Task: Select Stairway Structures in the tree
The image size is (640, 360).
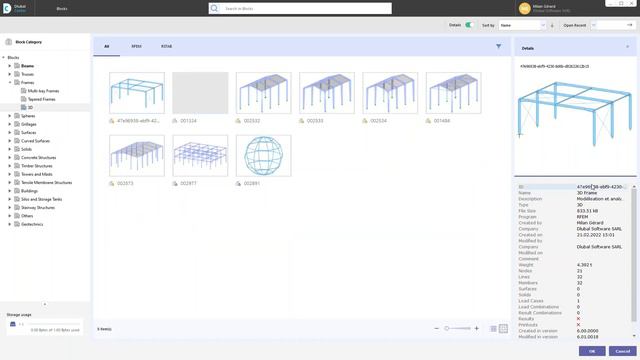Action: click(x=38, y=207)
